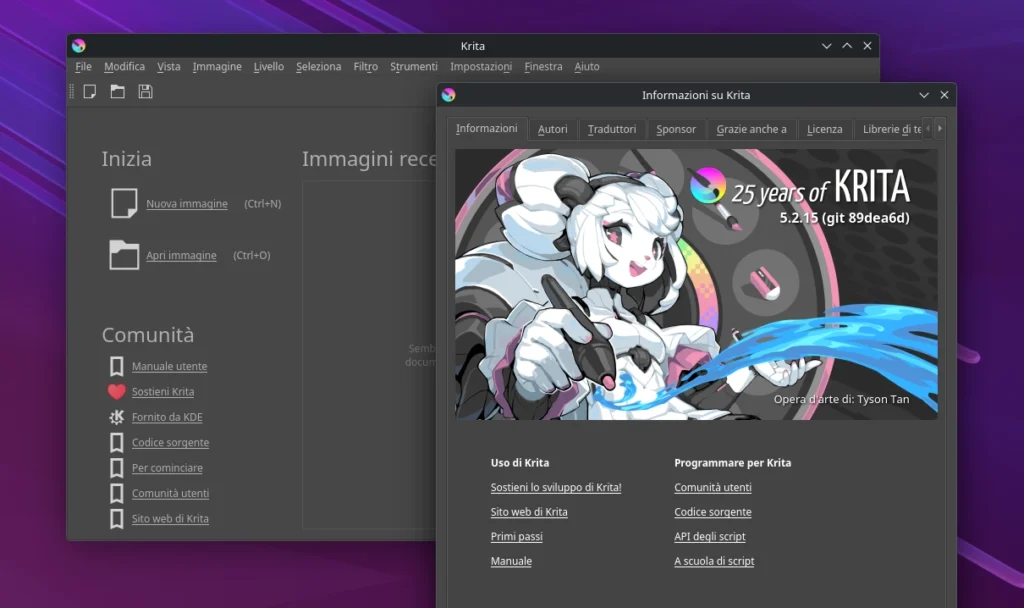Click the left tab-scroll chevron in About dialog
1024x608 pixels.
click(x=928, y=128)
